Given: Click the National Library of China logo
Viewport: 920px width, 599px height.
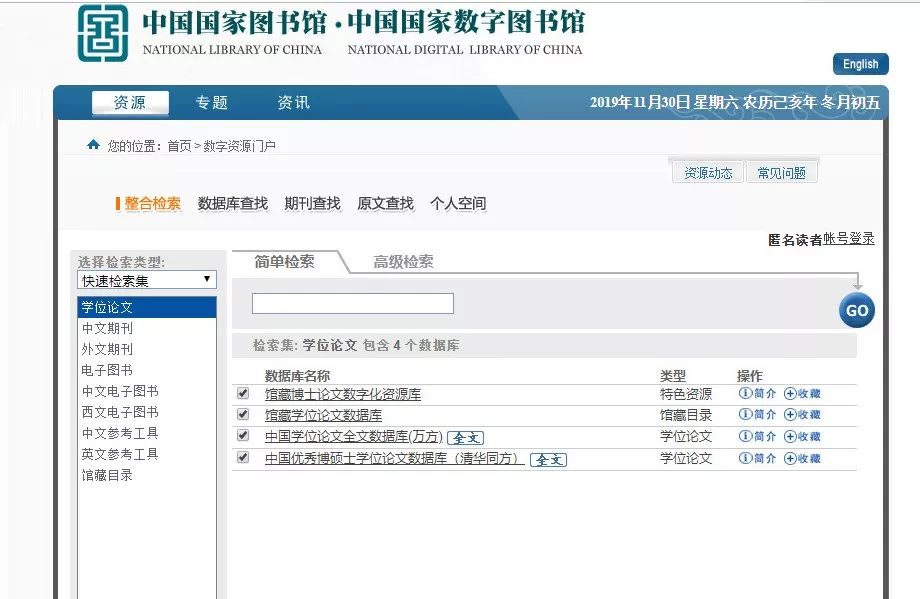Looking at the screenshot, I should point(103,33).
